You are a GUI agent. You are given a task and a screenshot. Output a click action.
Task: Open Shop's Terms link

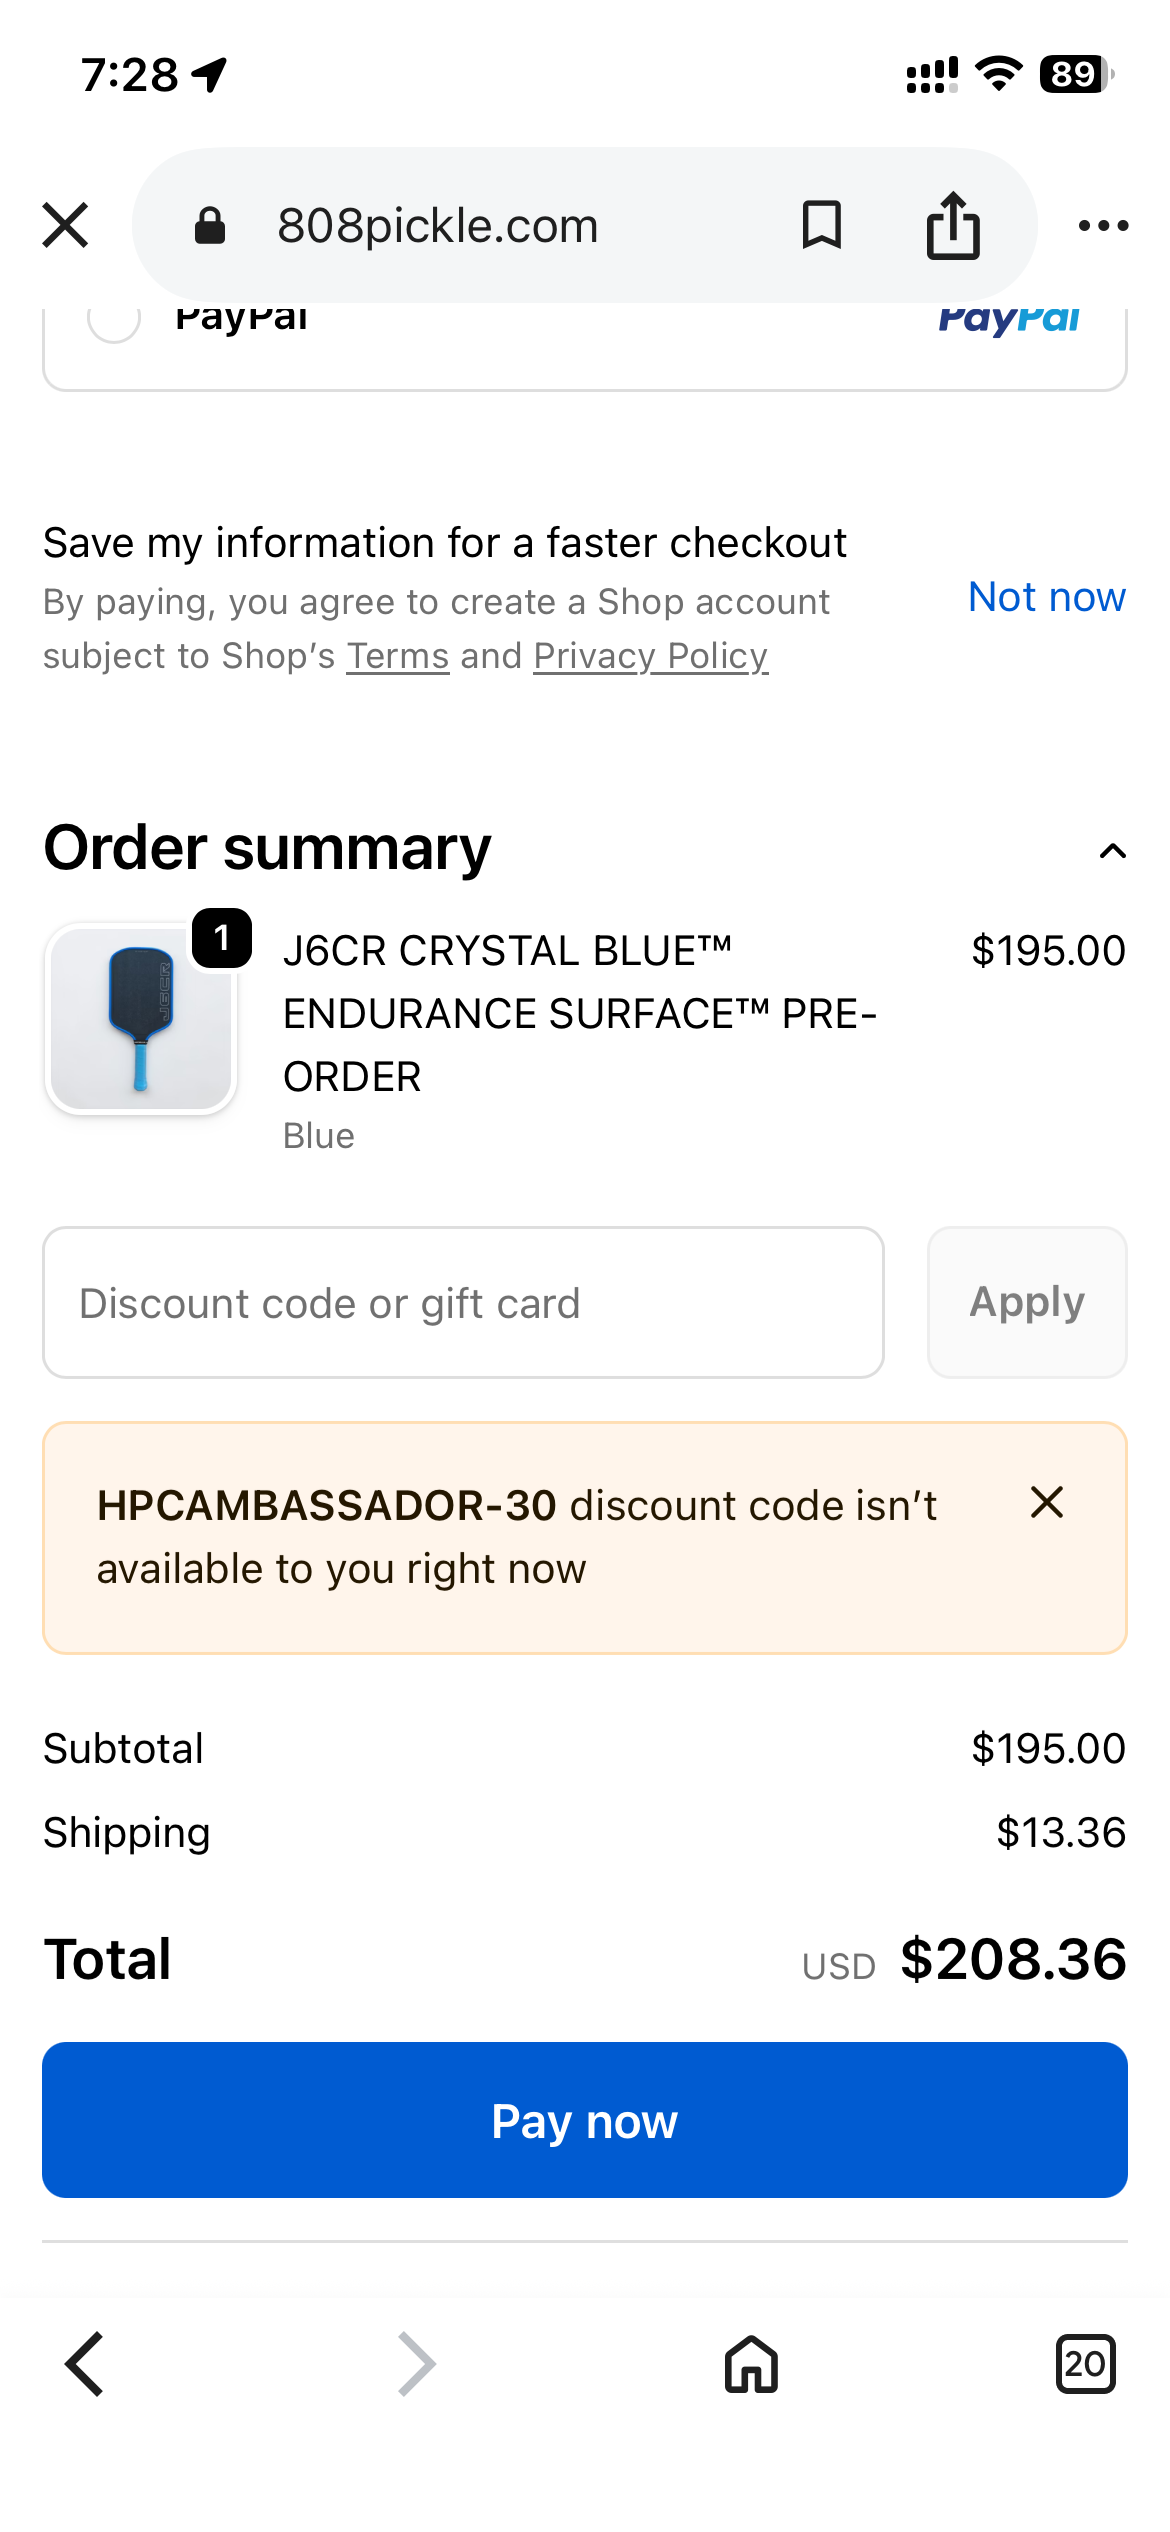point(398,656)
